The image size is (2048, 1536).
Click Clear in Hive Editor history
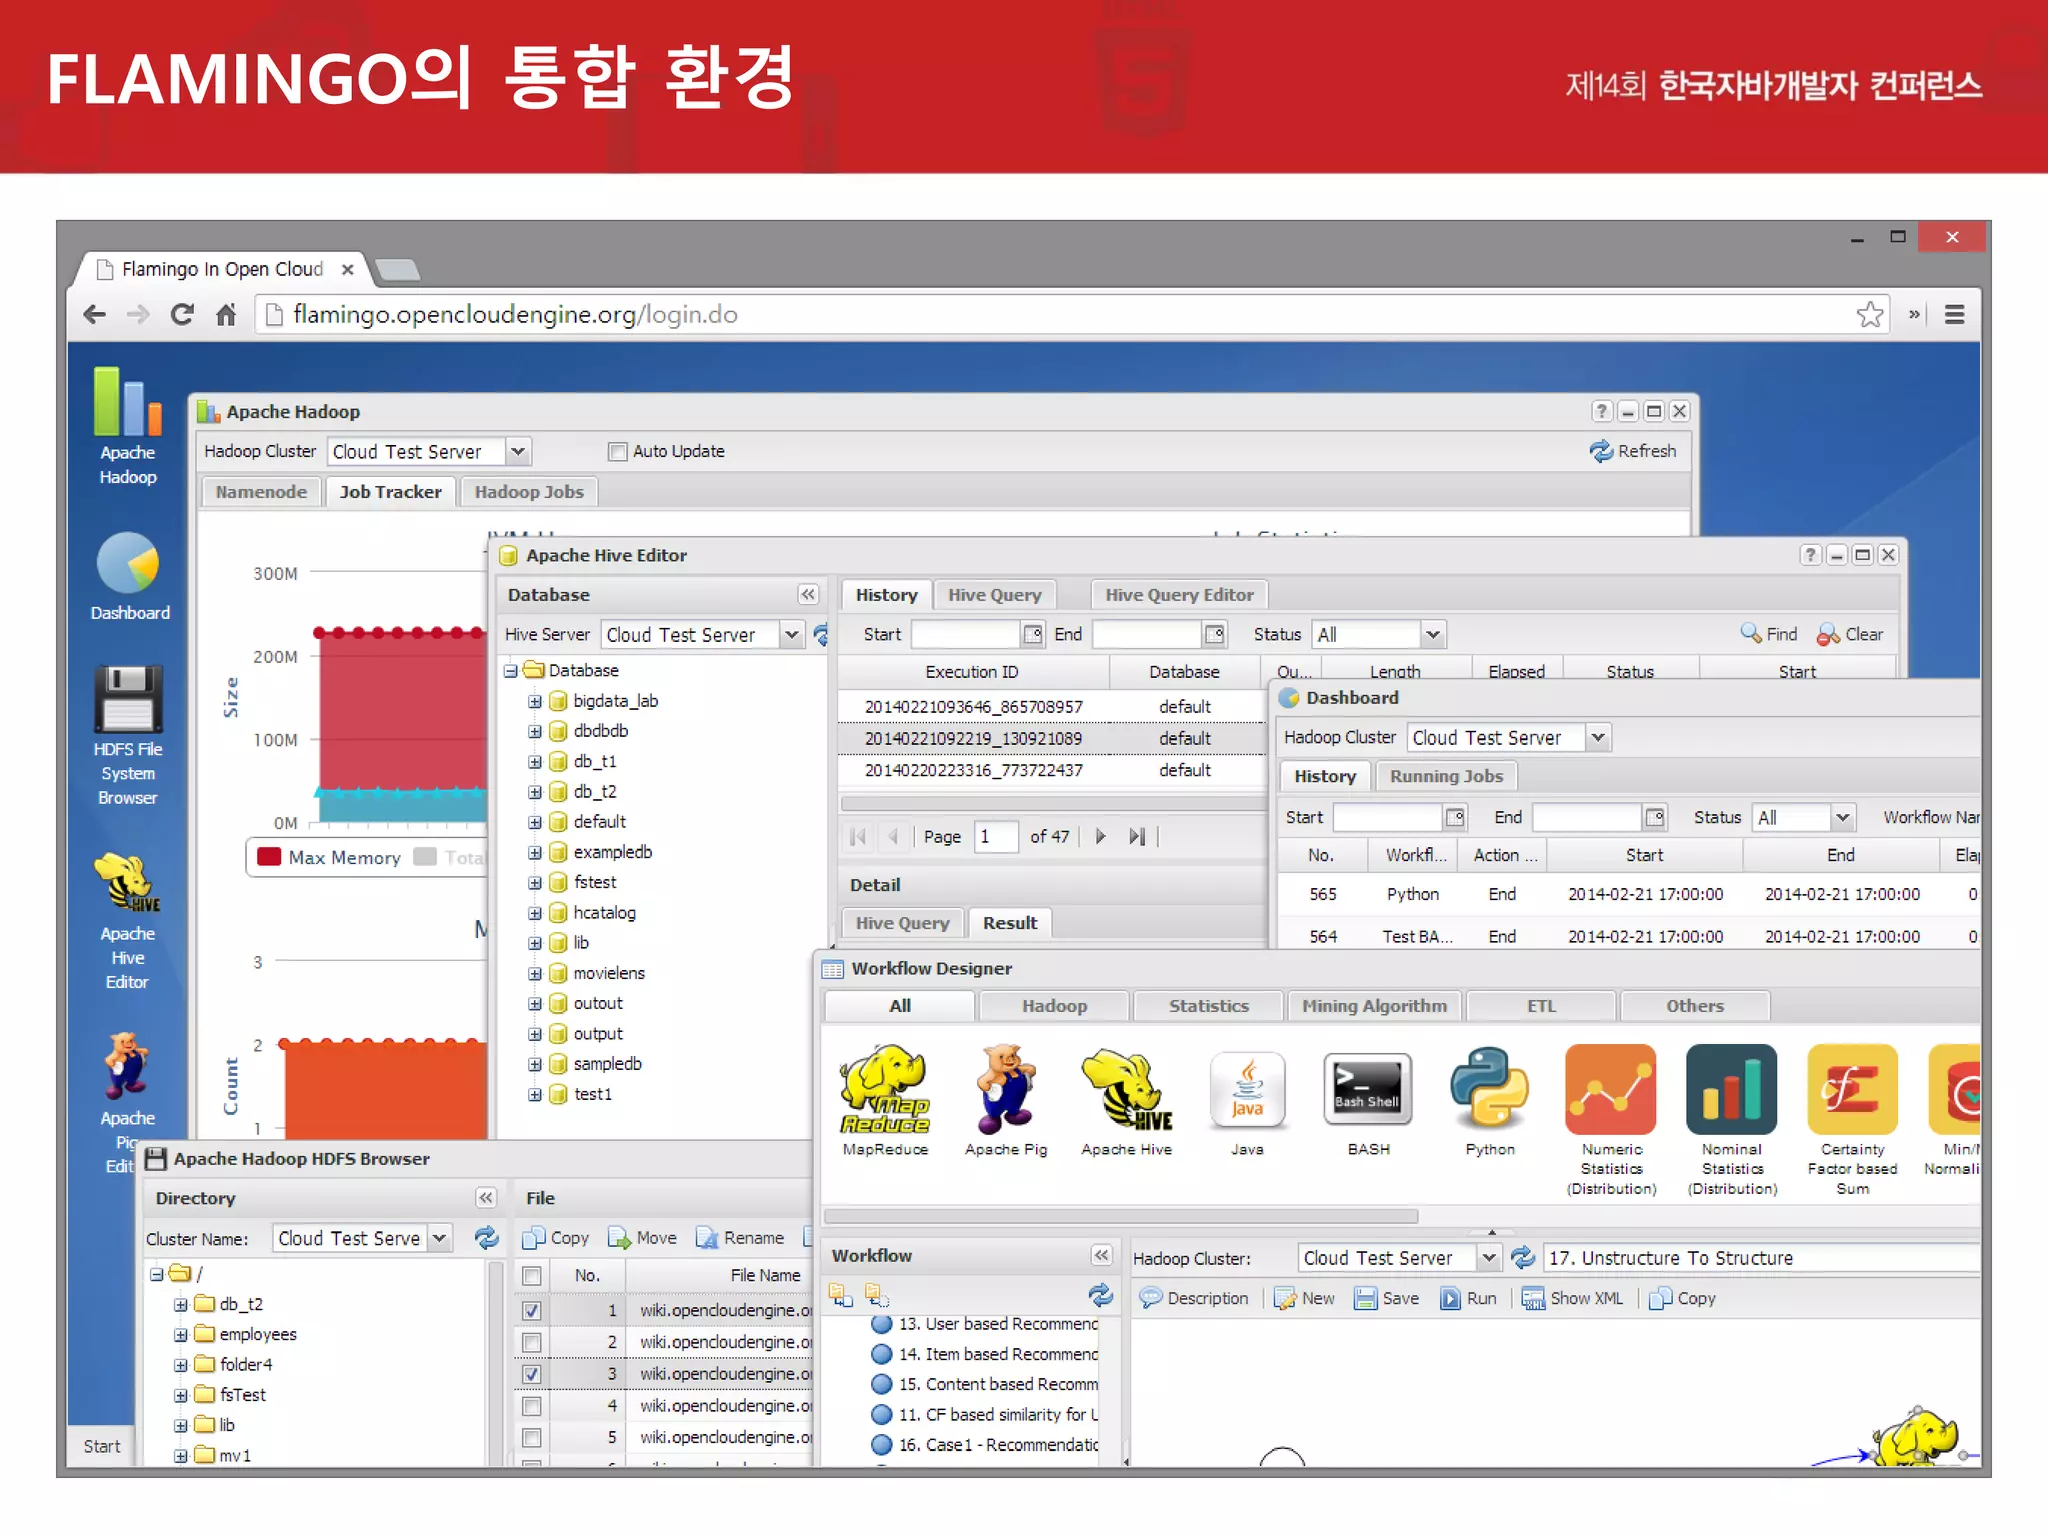click(1850, 634)
